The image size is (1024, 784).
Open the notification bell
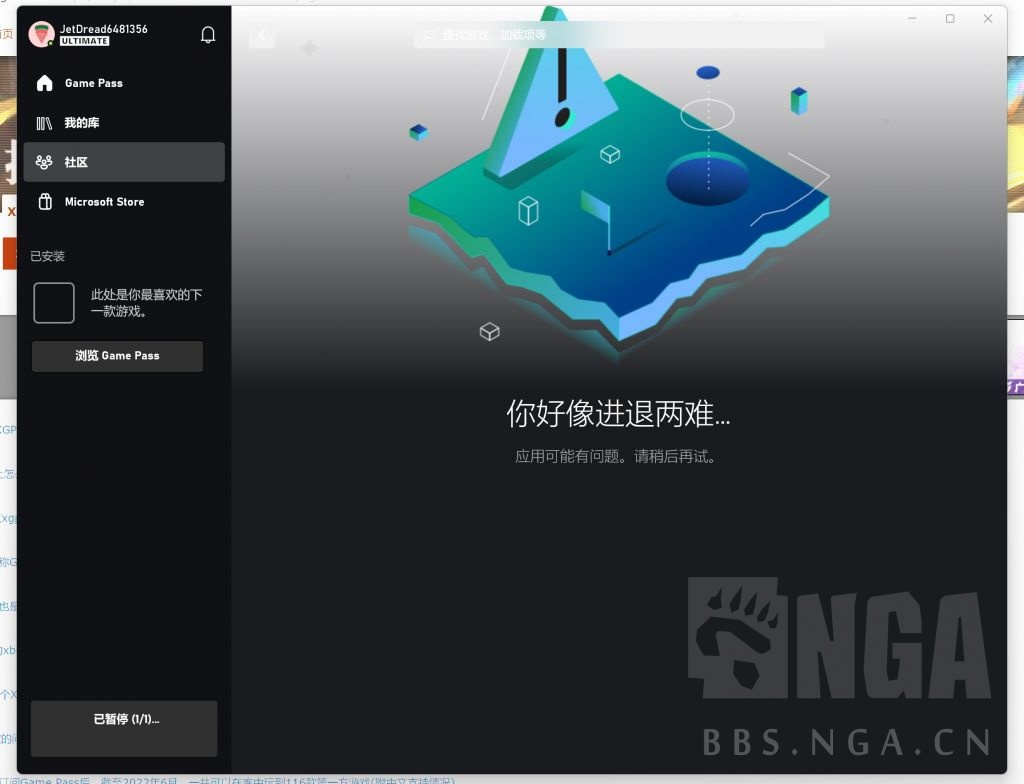click(208, 33)
